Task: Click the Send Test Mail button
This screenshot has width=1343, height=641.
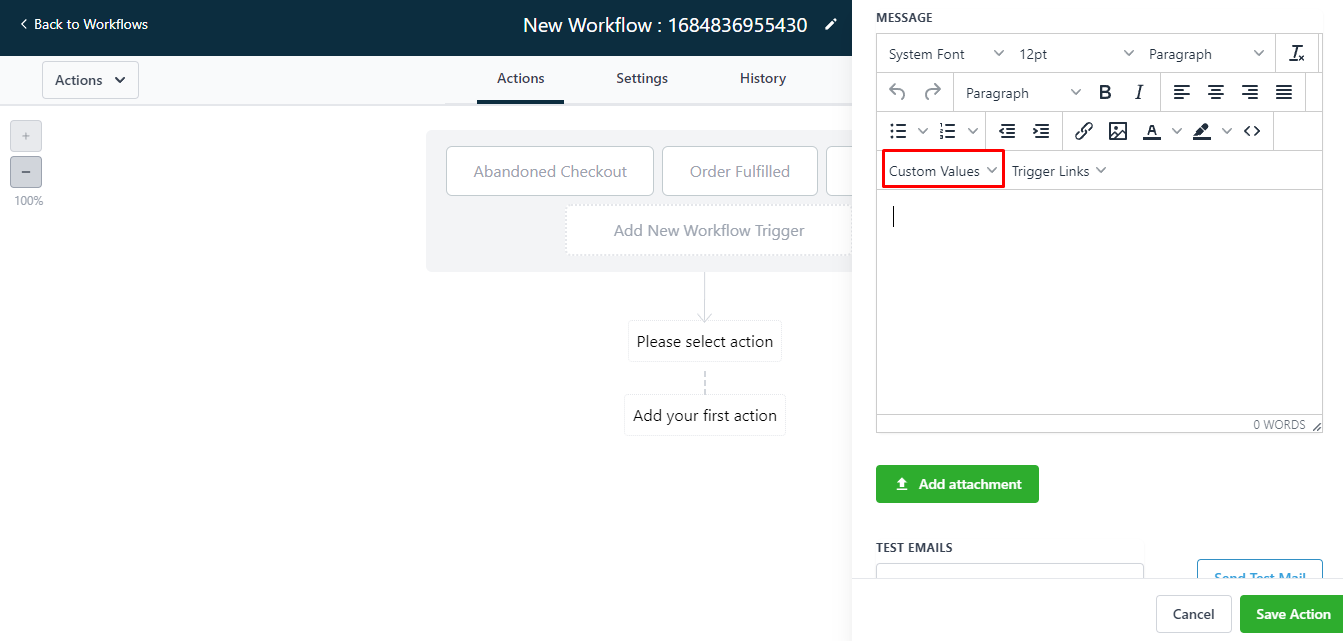Action: (1260, 570)
